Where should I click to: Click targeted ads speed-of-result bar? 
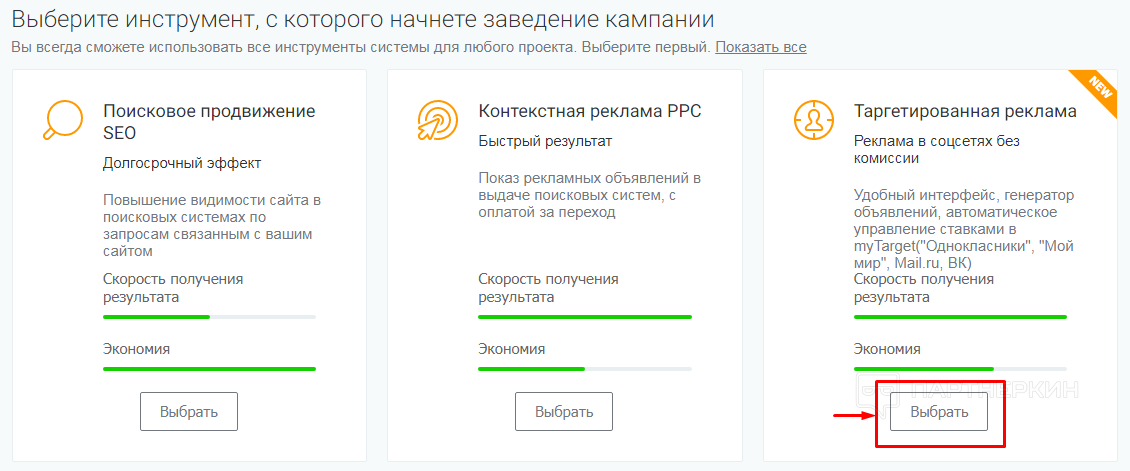(x=960, y=317)
